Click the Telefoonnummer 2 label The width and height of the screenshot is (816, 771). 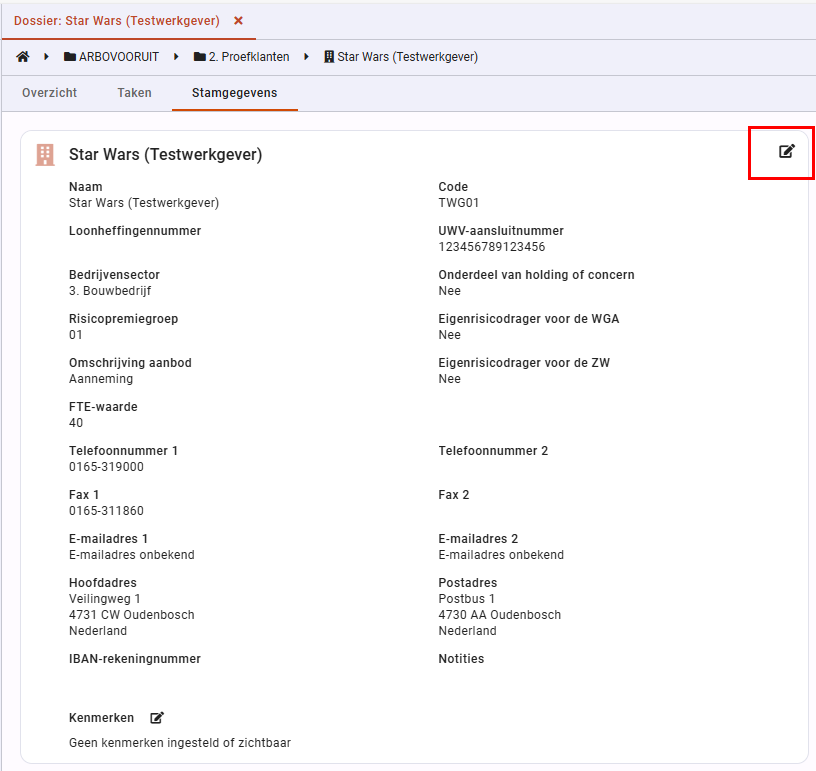pos(493,451)
